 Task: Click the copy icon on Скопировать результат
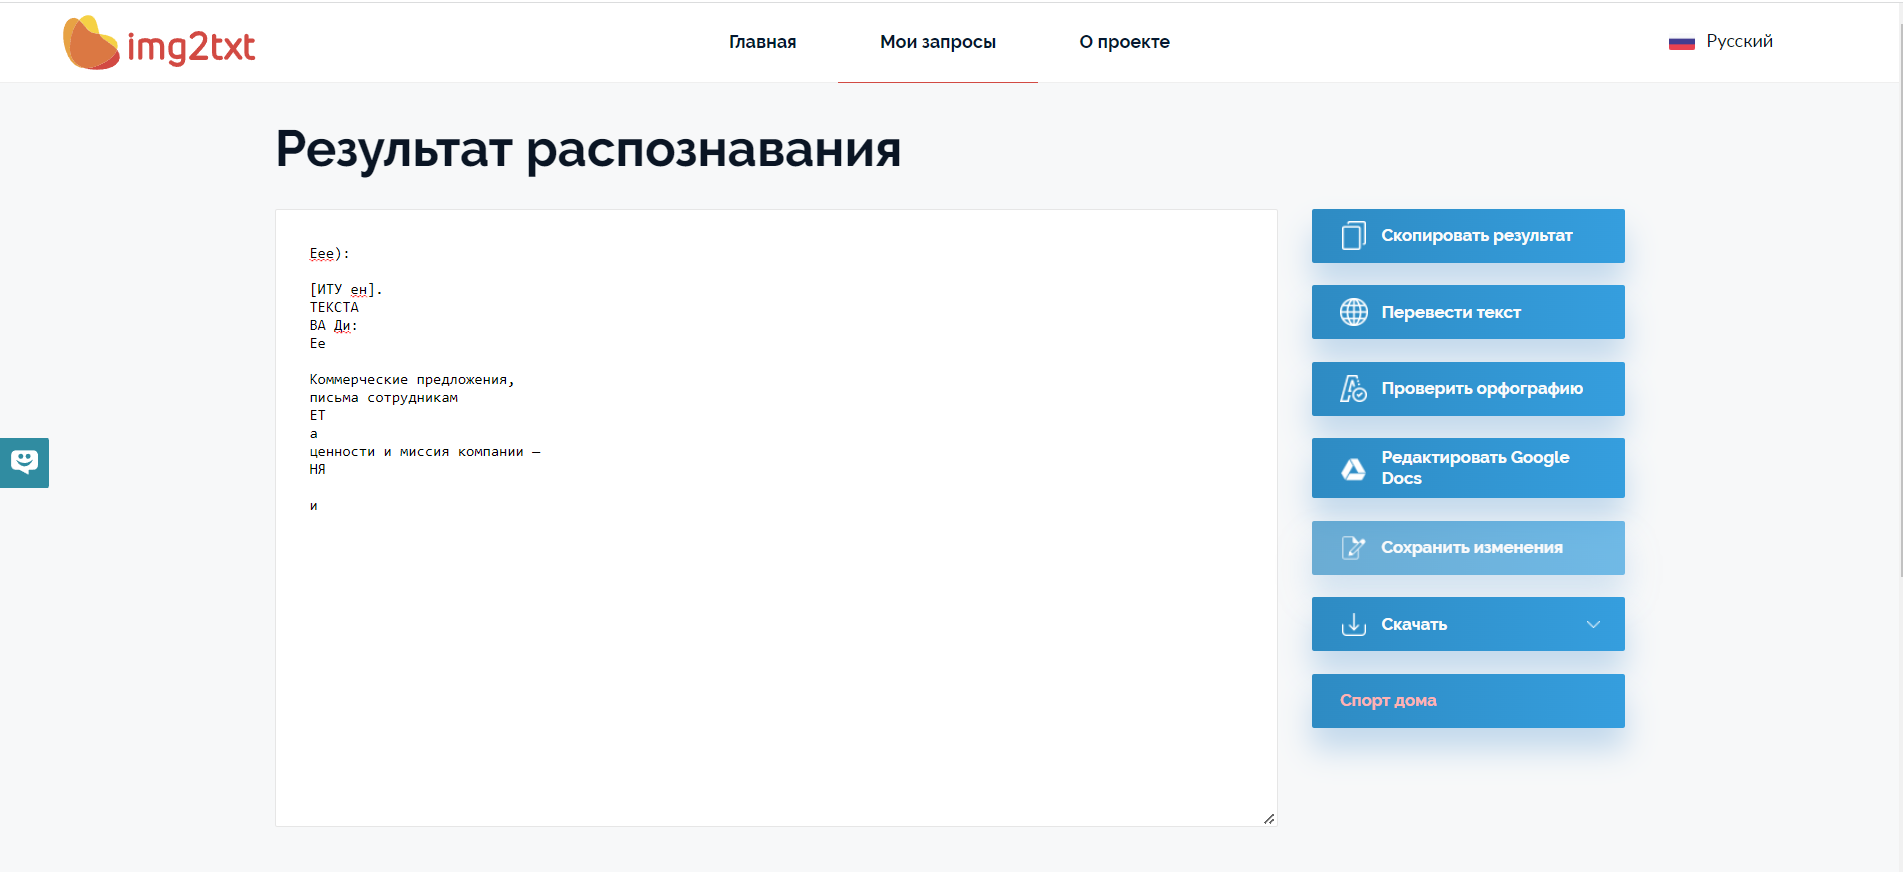1353,236
